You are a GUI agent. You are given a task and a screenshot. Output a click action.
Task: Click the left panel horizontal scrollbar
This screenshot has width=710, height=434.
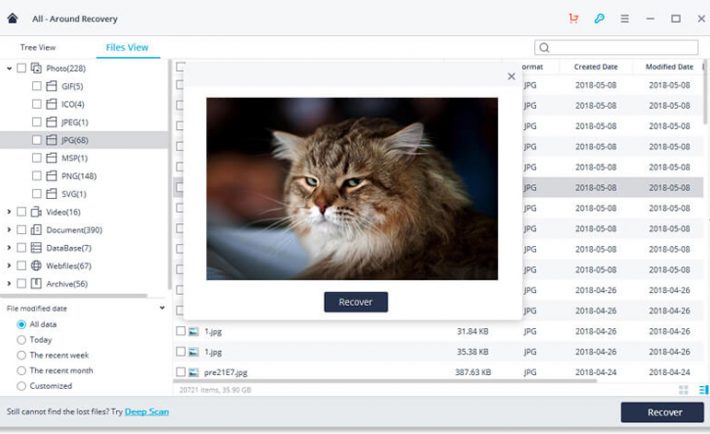coord(74,296)
